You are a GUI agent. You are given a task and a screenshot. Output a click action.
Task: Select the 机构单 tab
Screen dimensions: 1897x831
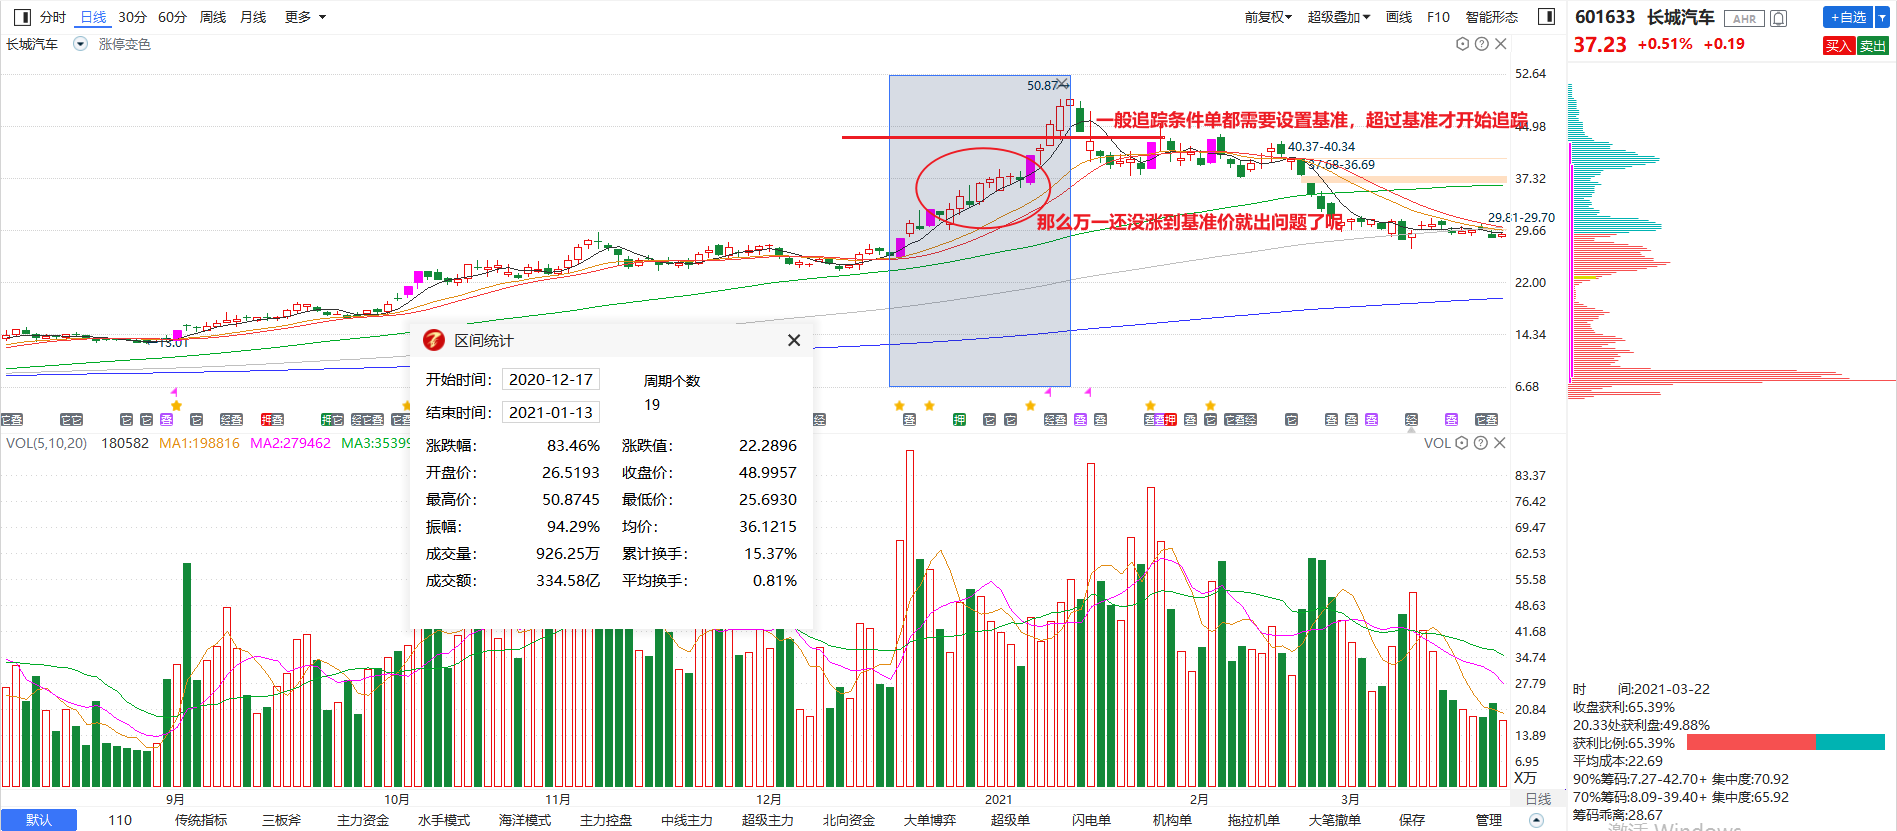(x=1172, y=820)
